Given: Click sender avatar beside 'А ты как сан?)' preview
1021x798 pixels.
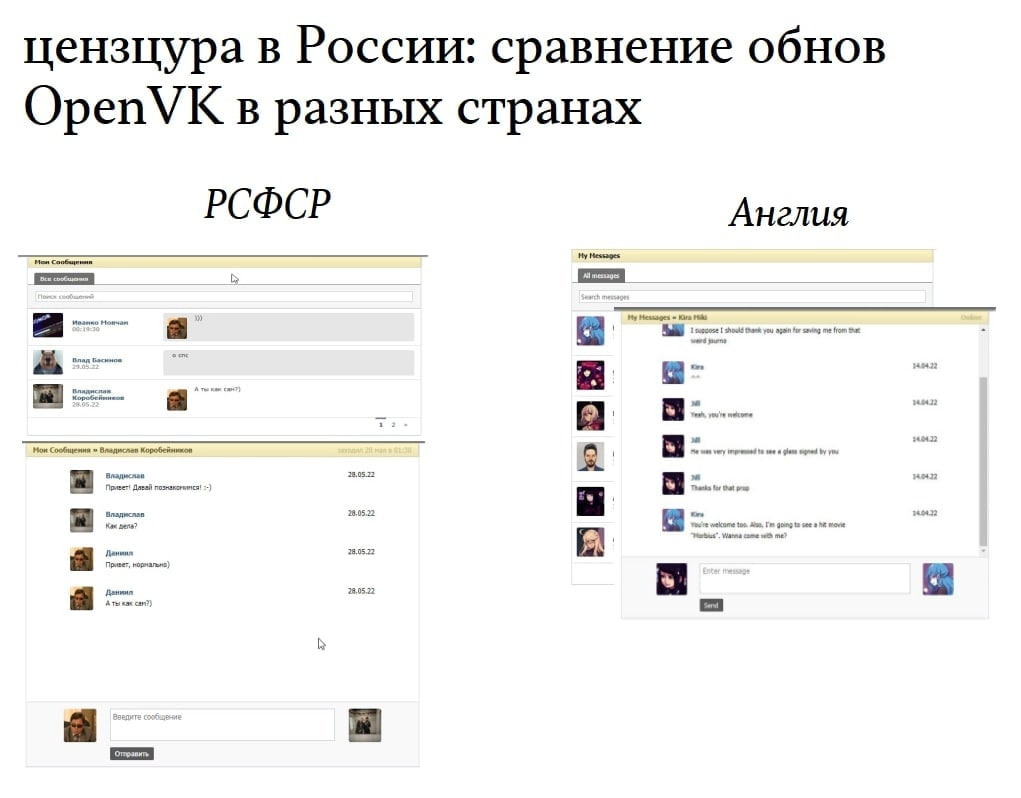Looking at the screenshot, I should coord(176,400).
